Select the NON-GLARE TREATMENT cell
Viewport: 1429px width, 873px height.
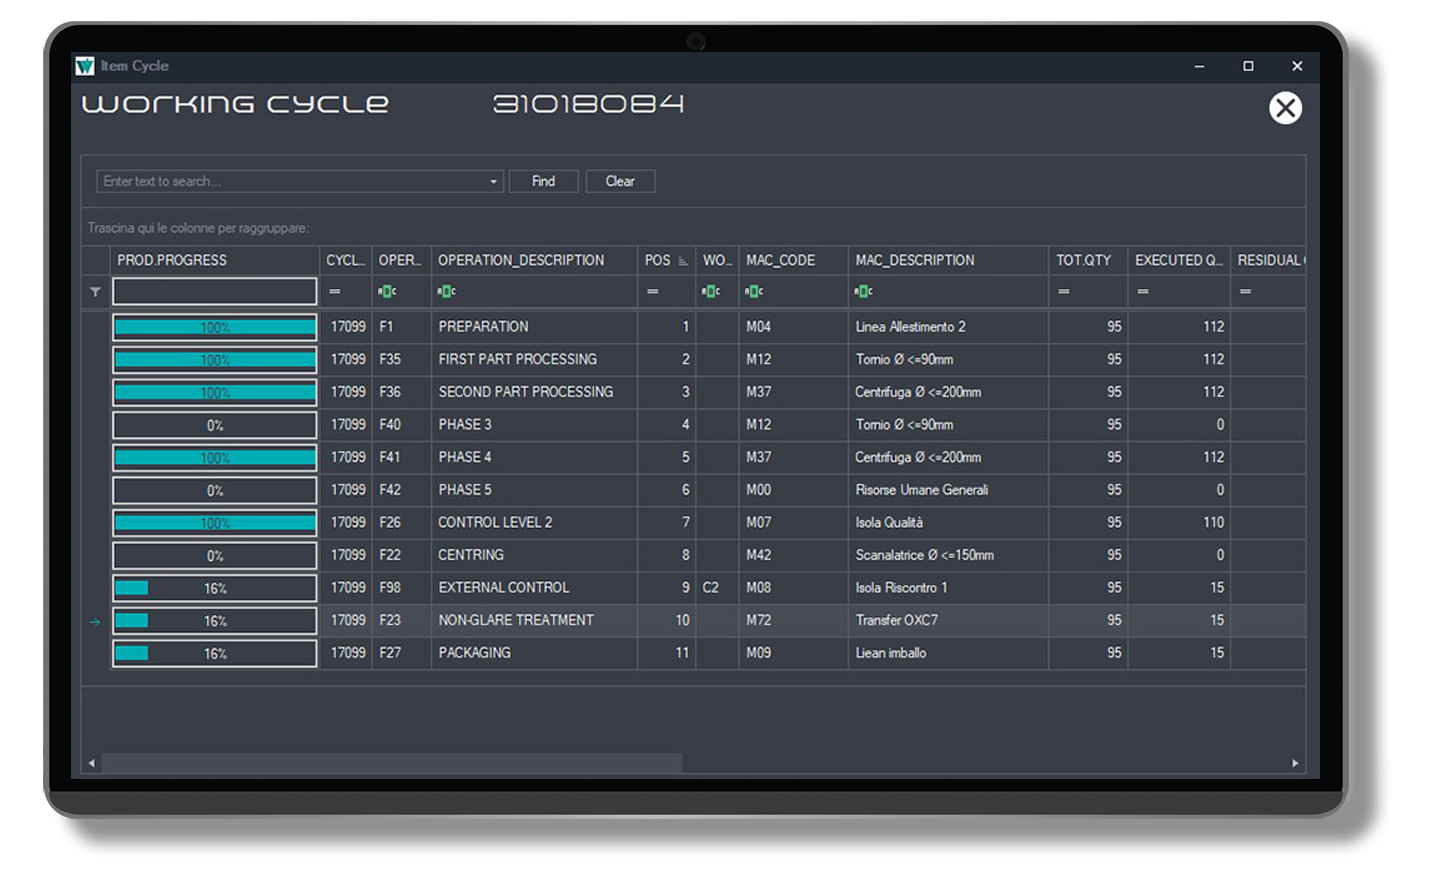tap(534, 620)
